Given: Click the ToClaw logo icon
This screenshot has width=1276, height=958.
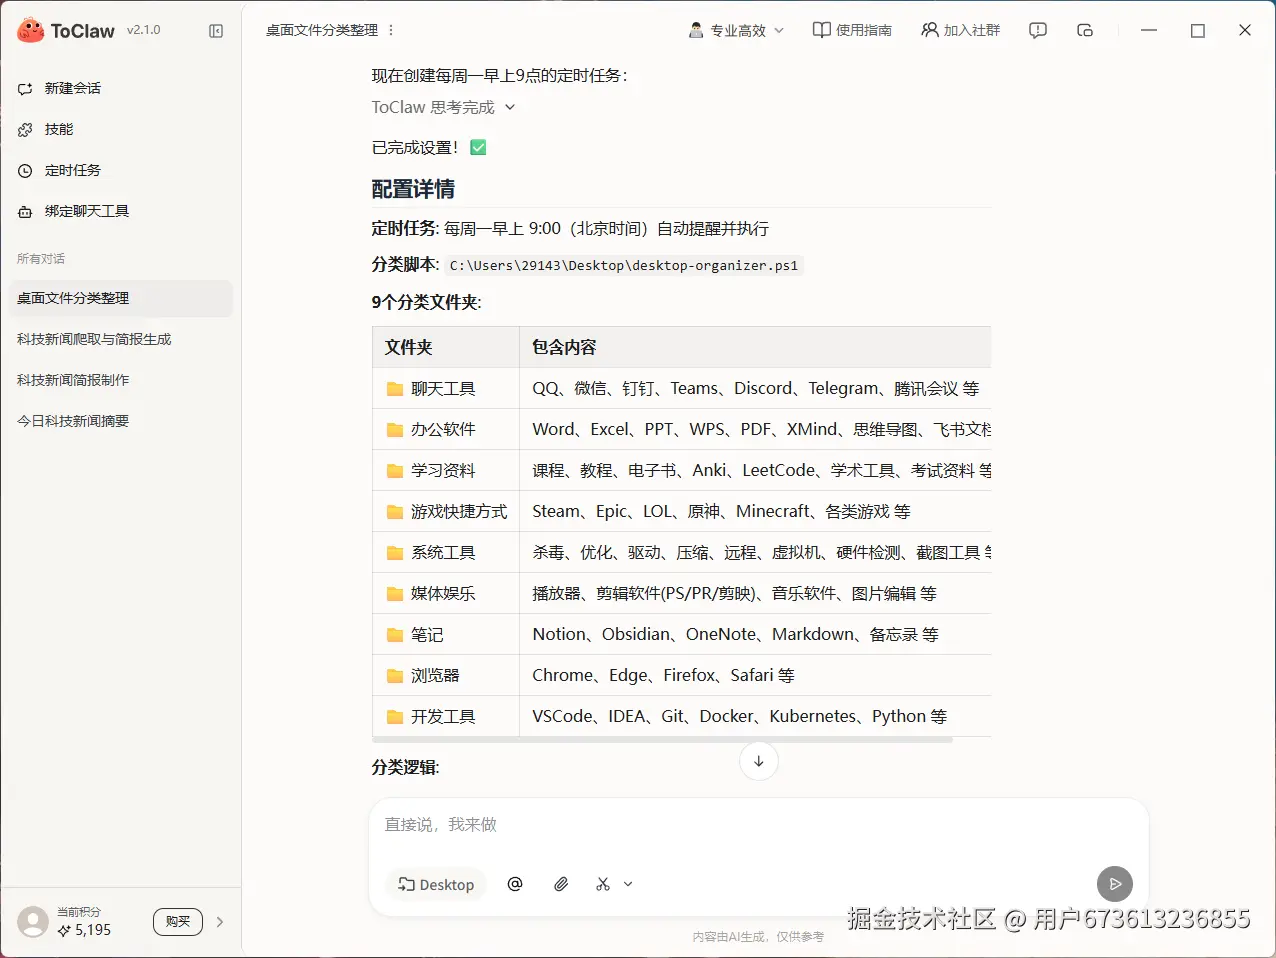Looking at the screenshot, I should 30,30.
